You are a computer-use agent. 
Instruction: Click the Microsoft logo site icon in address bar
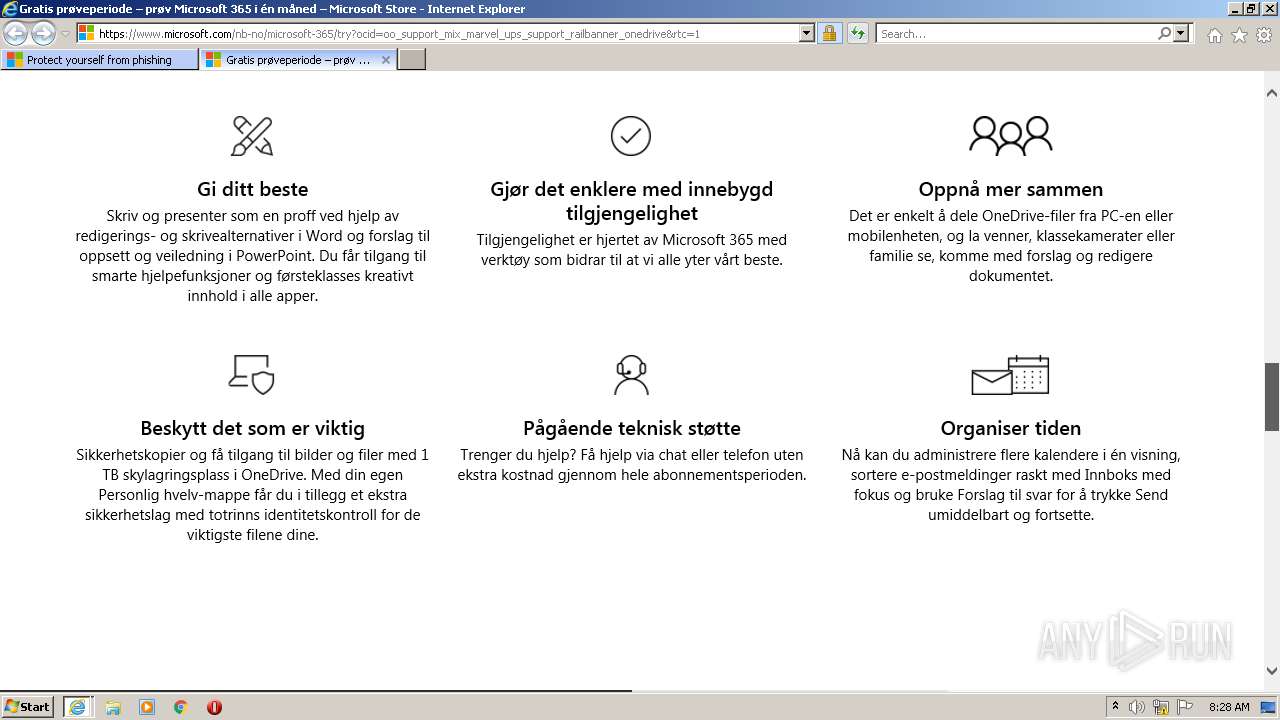pyautogui.click(x=86, y=34)
